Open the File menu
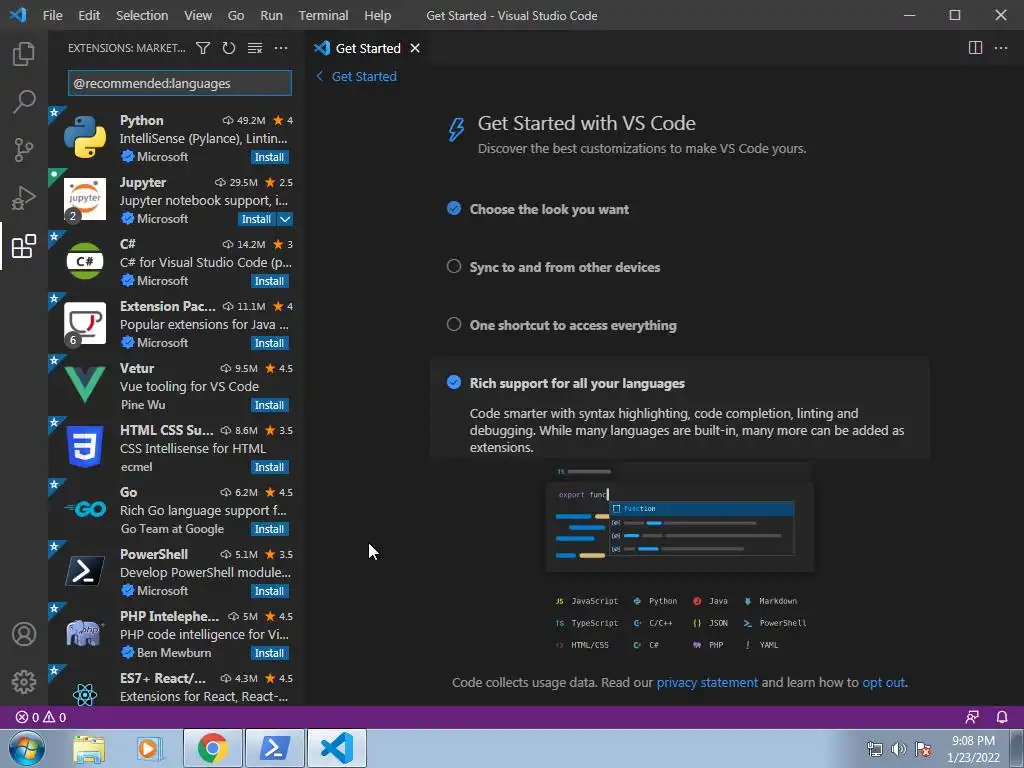Viewport: 1024px width, 768px height. pos(52,15)
